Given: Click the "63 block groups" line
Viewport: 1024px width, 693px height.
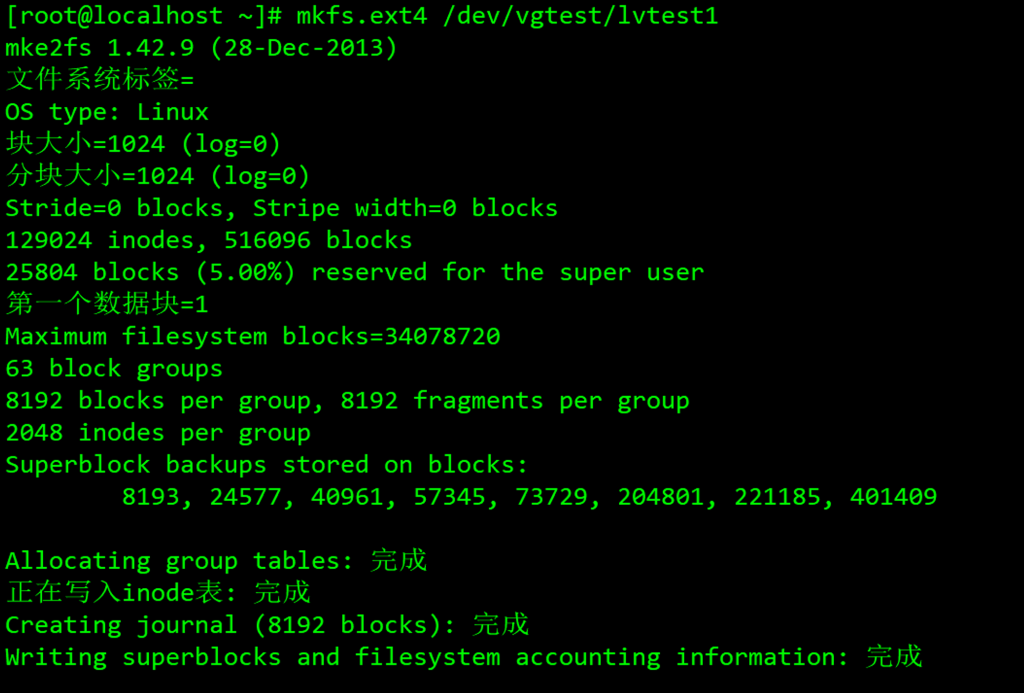Looking at the screenshot, I should click(x=114, y=368).
